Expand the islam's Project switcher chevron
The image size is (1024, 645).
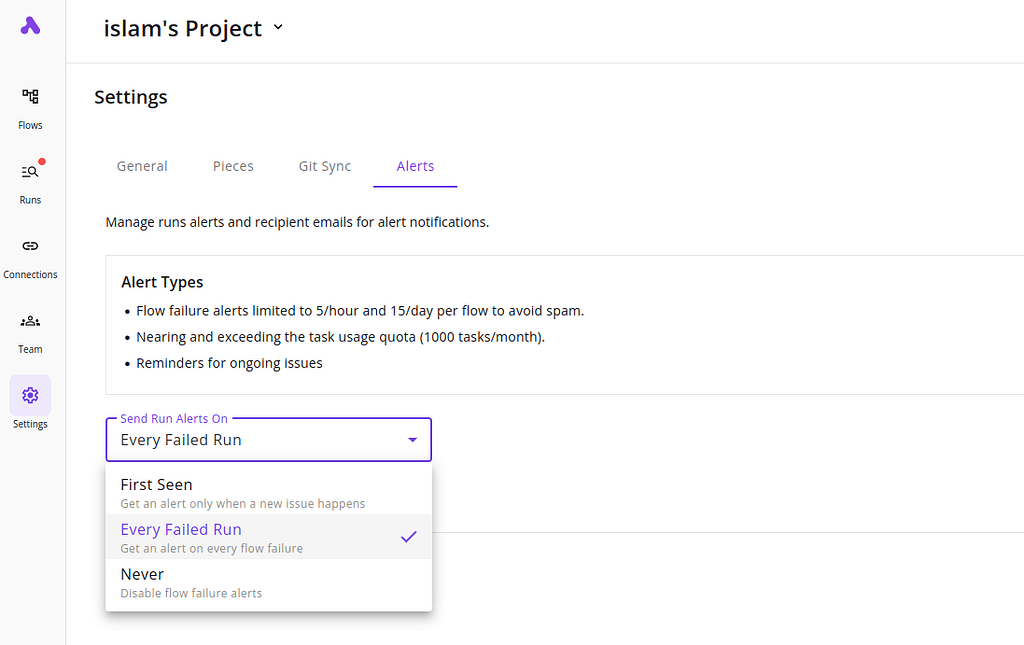coord(277,28)
